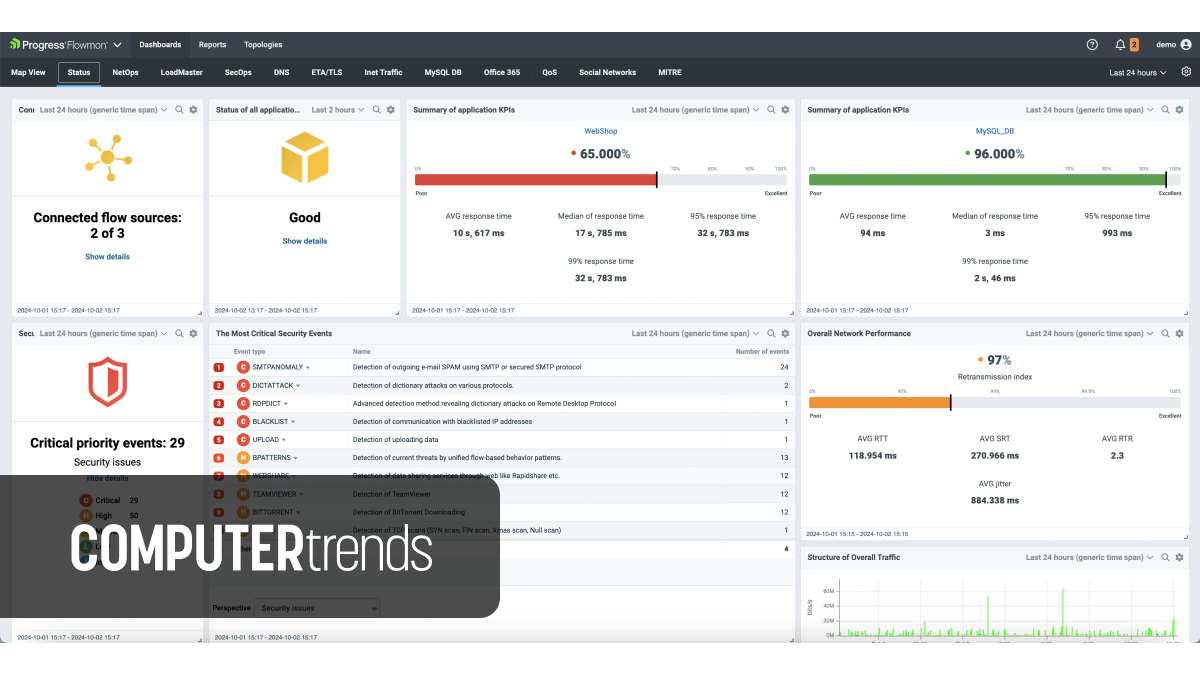Screen dimensions: 1200x675
Task: Click the Event type column header
Action: [x=250, y=352]
